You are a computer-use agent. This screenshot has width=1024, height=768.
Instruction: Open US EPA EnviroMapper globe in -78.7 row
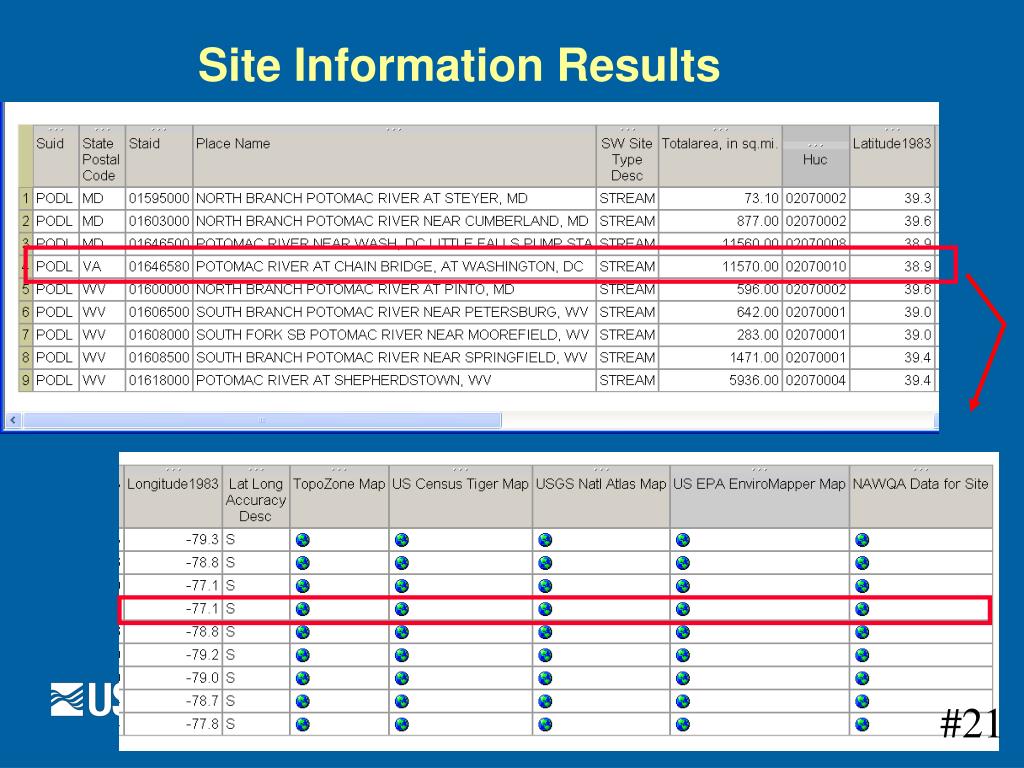tap(683, 701)
